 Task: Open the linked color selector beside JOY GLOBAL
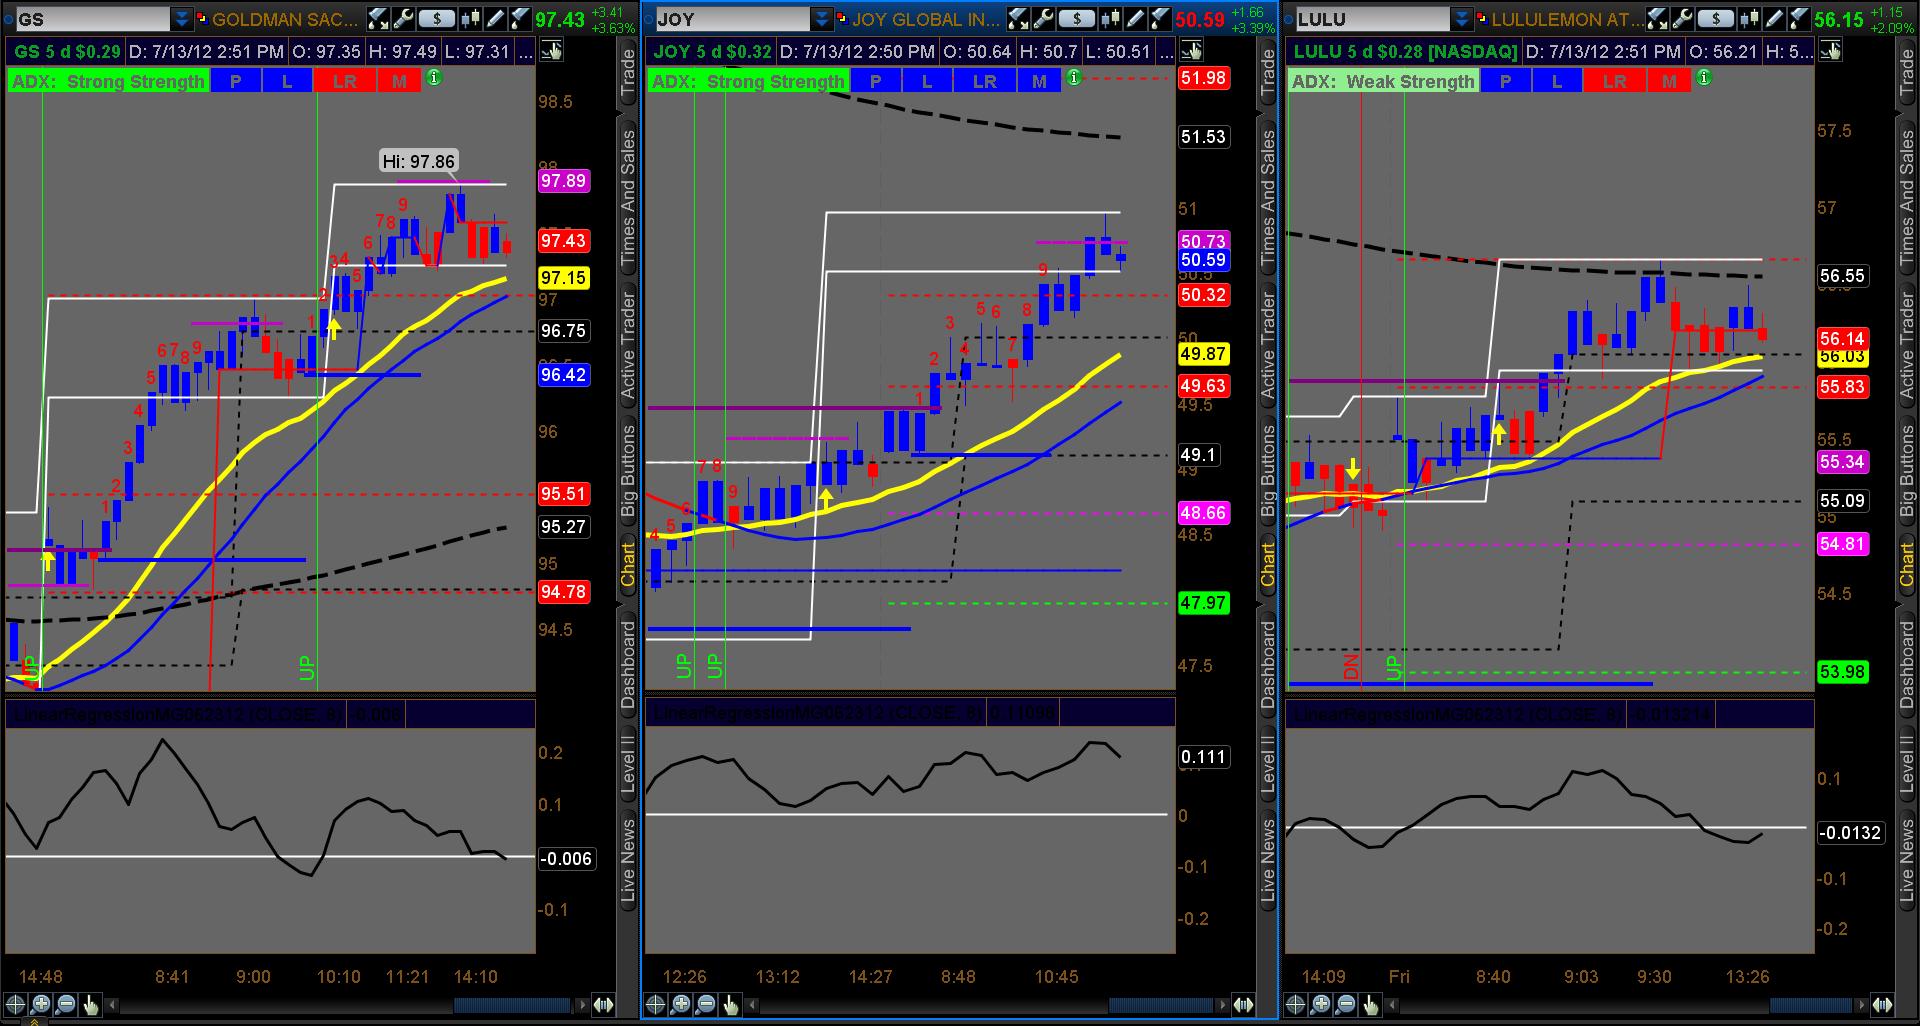point(842,19)
